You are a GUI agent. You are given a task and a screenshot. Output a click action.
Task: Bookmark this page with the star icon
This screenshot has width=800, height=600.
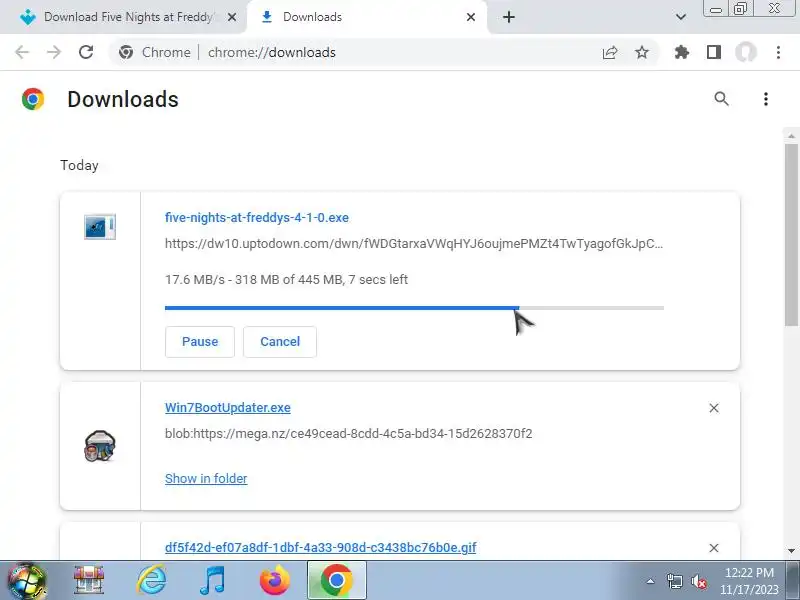642,52
